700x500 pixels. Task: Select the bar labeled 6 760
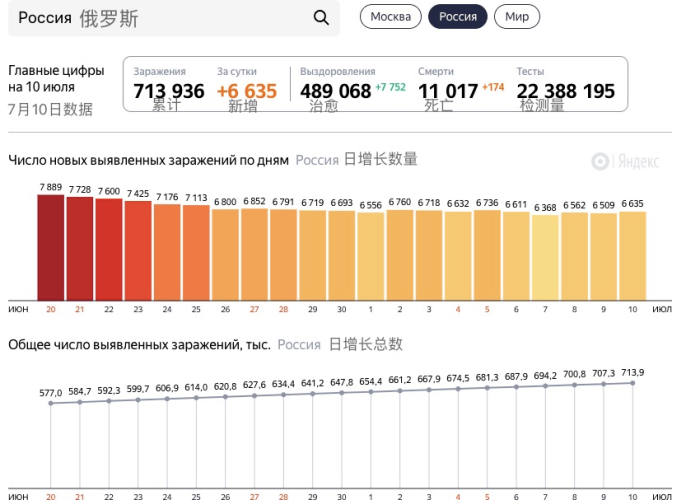400,255
